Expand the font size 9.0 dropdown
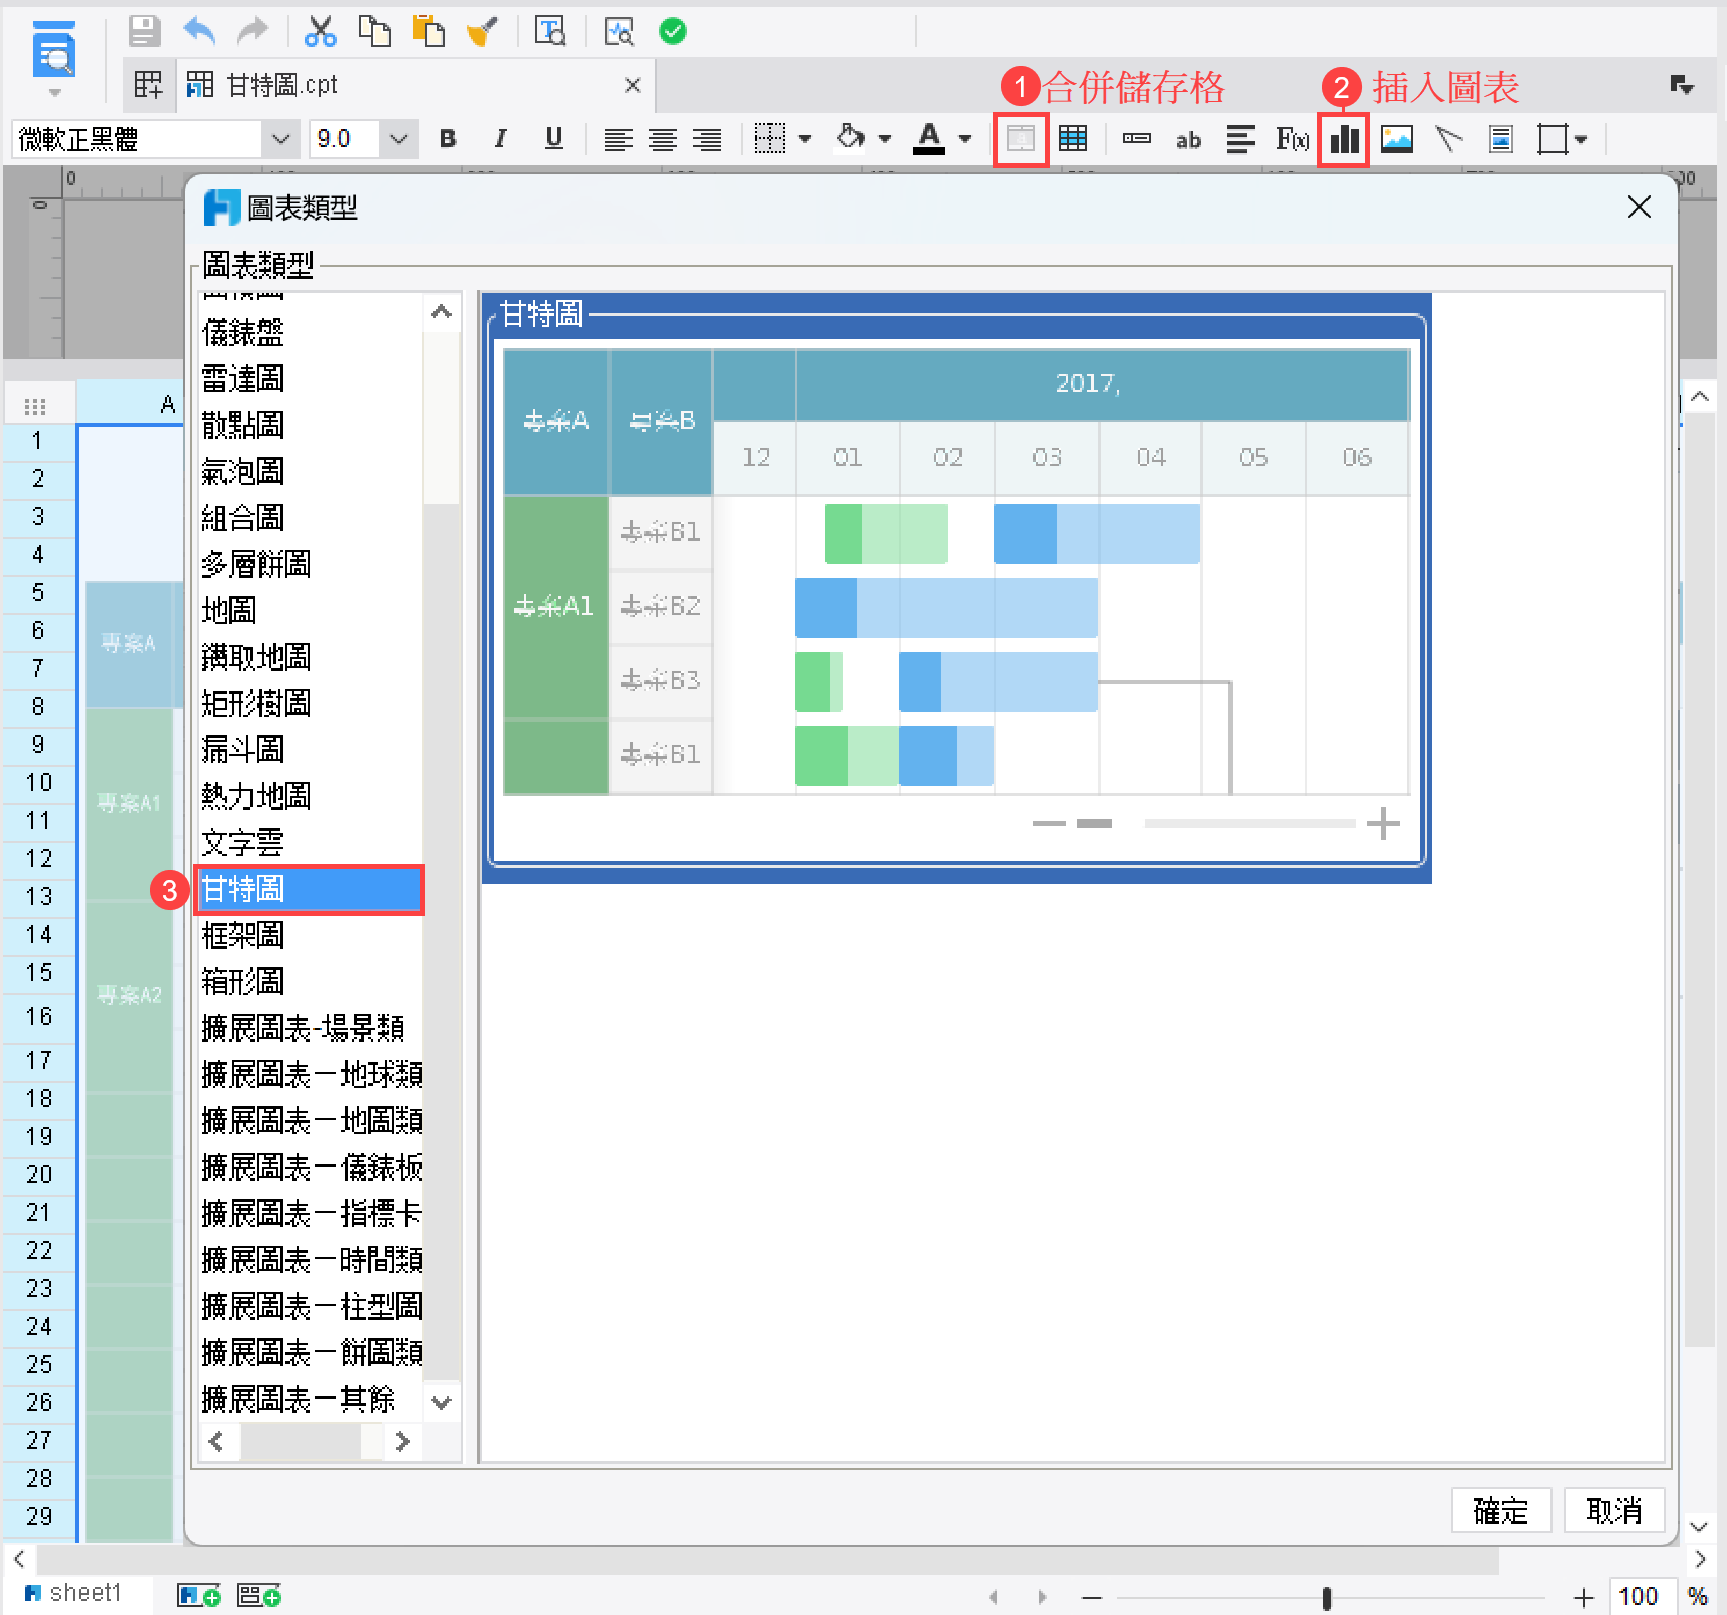This screenshot has width=1727, height=1615. pyautogui.click(x=398, y=139)
